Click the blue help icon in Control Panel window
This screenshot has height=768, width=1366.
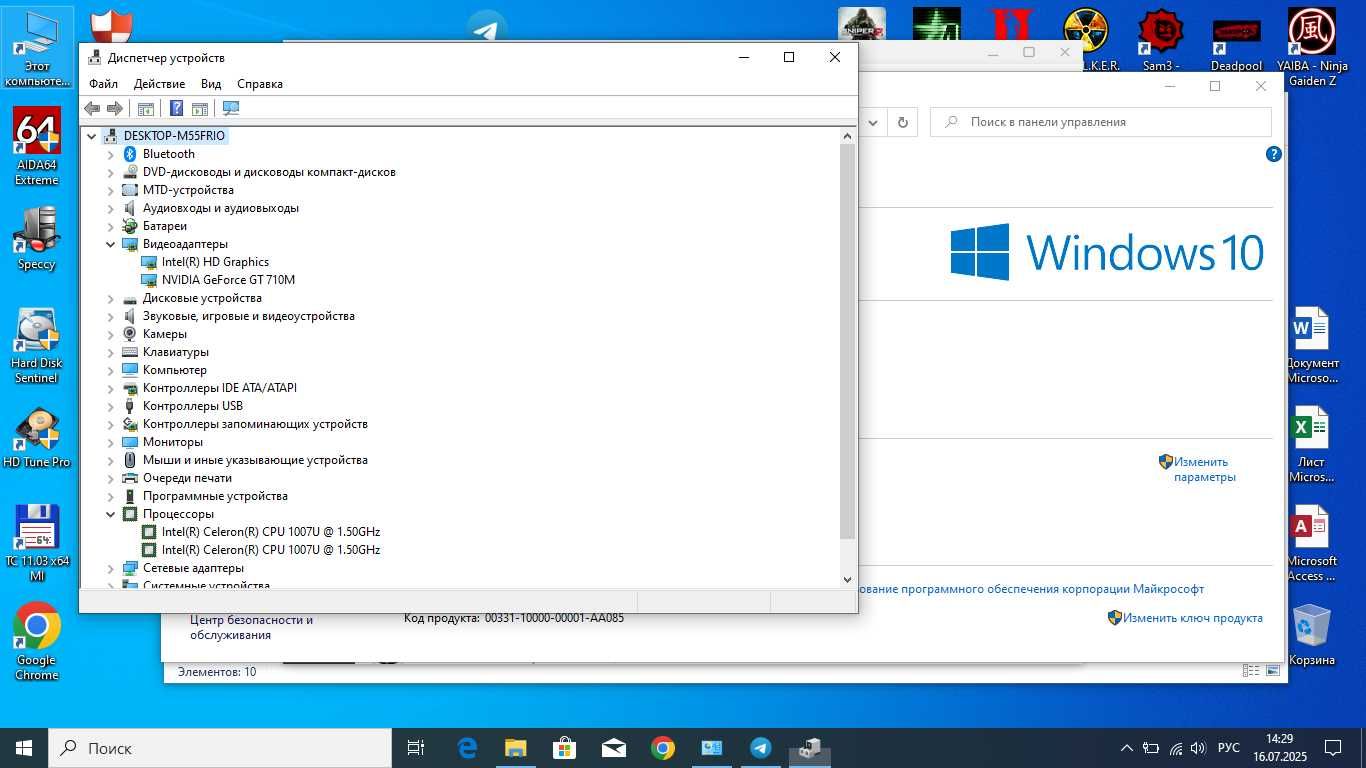pos(1273,154)
